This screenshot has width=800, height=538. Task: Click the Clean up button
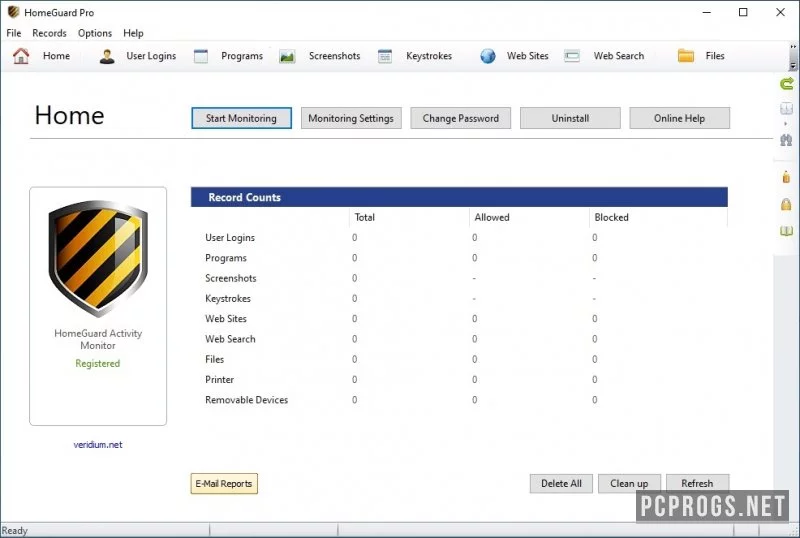click(629, 483)
